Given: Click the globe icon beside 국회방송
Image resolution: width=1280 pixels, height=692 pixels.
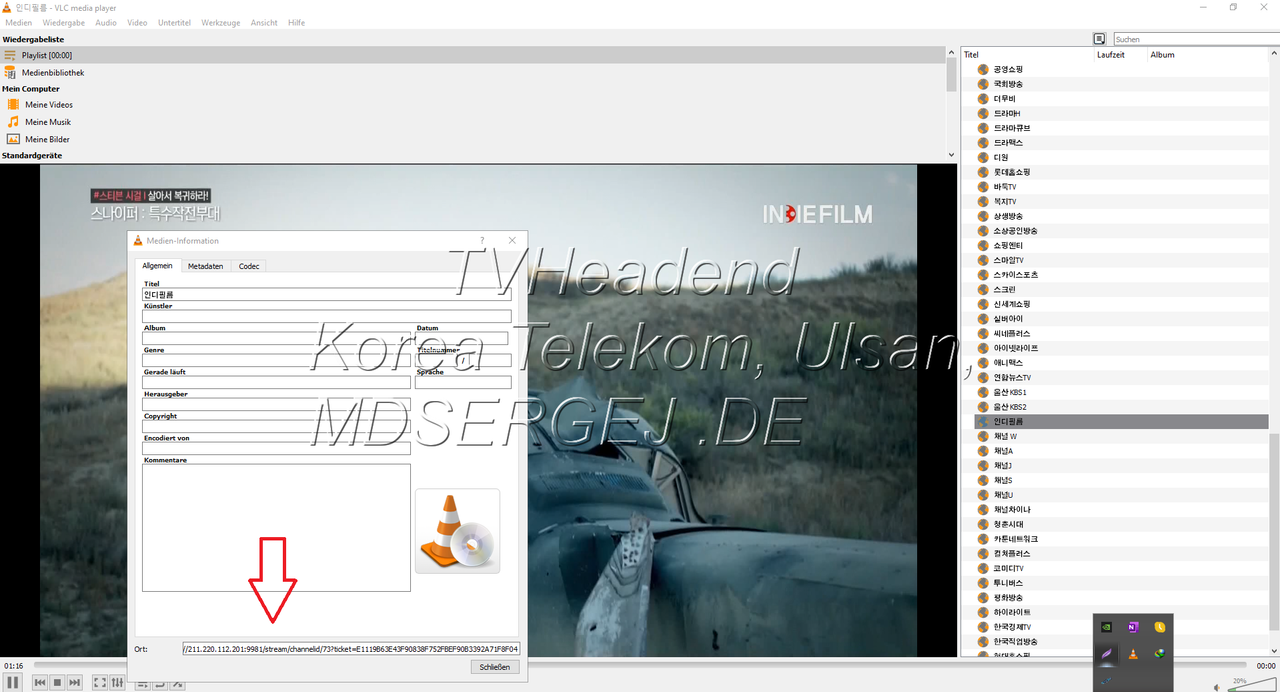Looking at the screenshot, I should point(983,84).
